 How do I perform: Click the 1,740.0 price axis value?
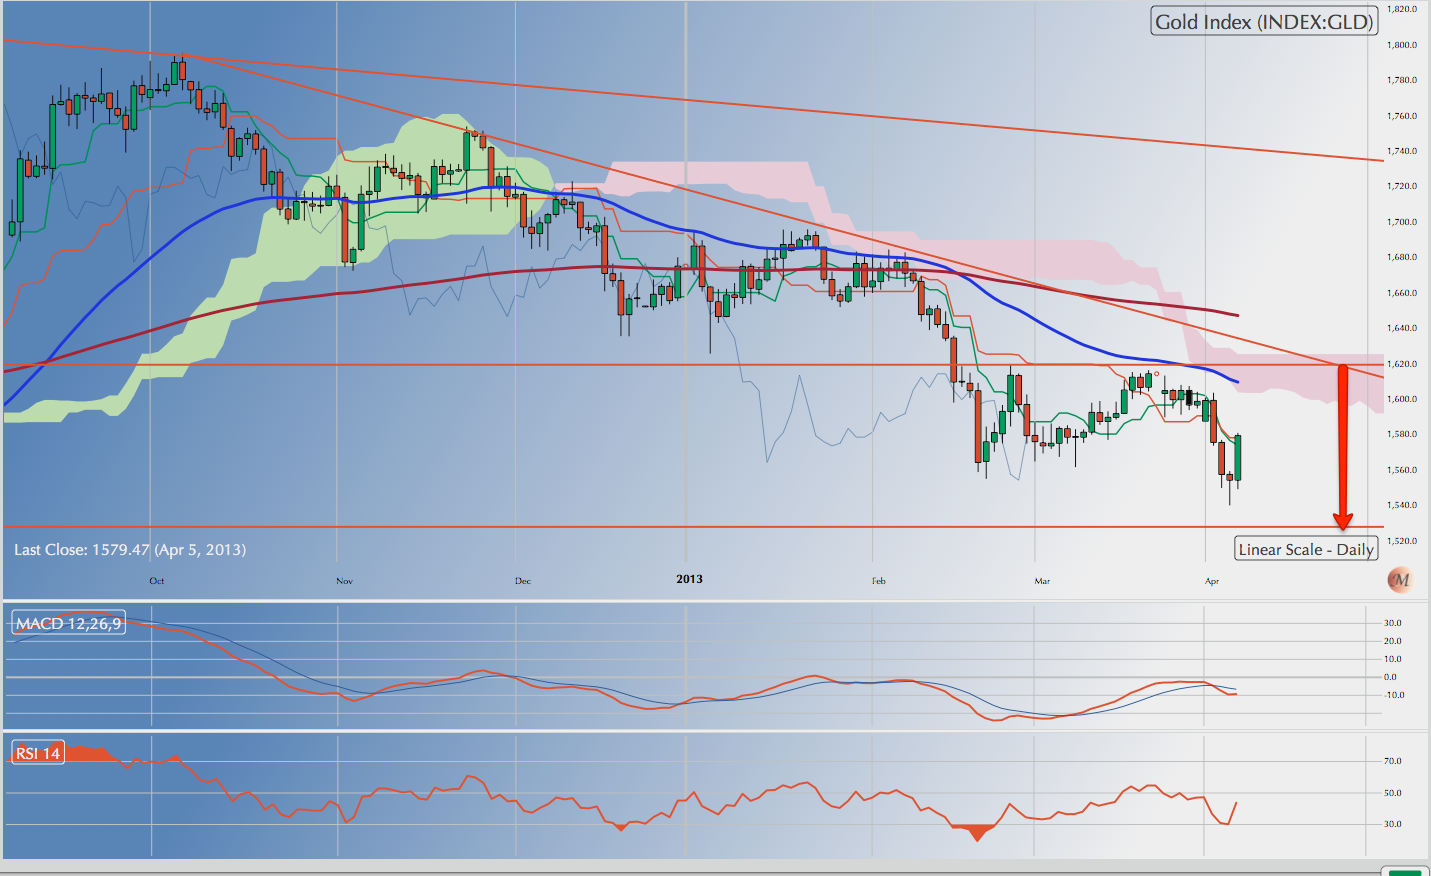click(x=1402, y=151)
